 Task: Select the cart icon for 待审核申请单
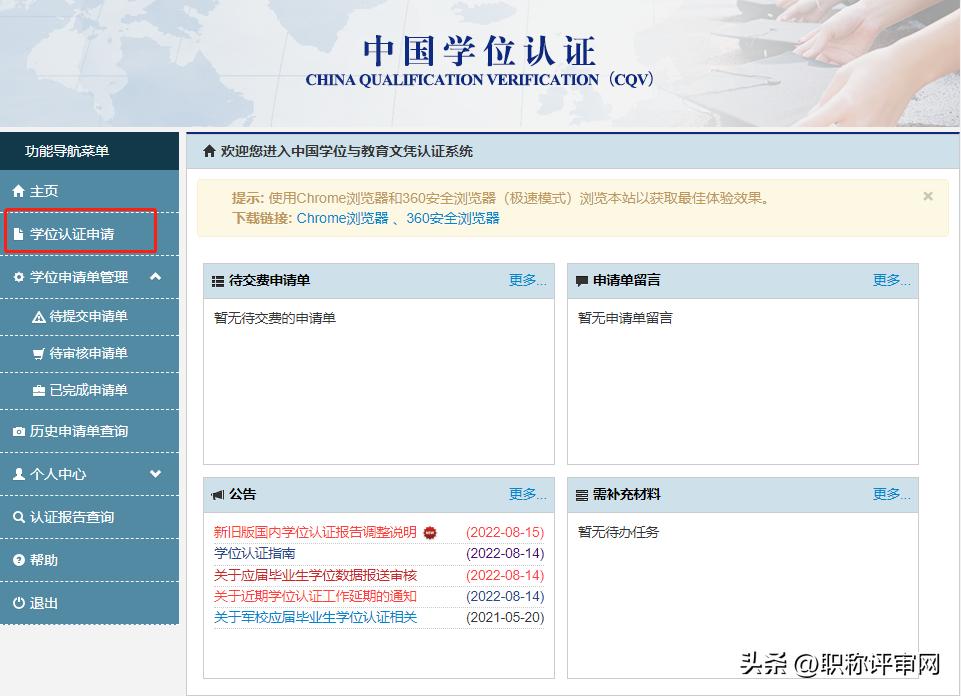38,353
